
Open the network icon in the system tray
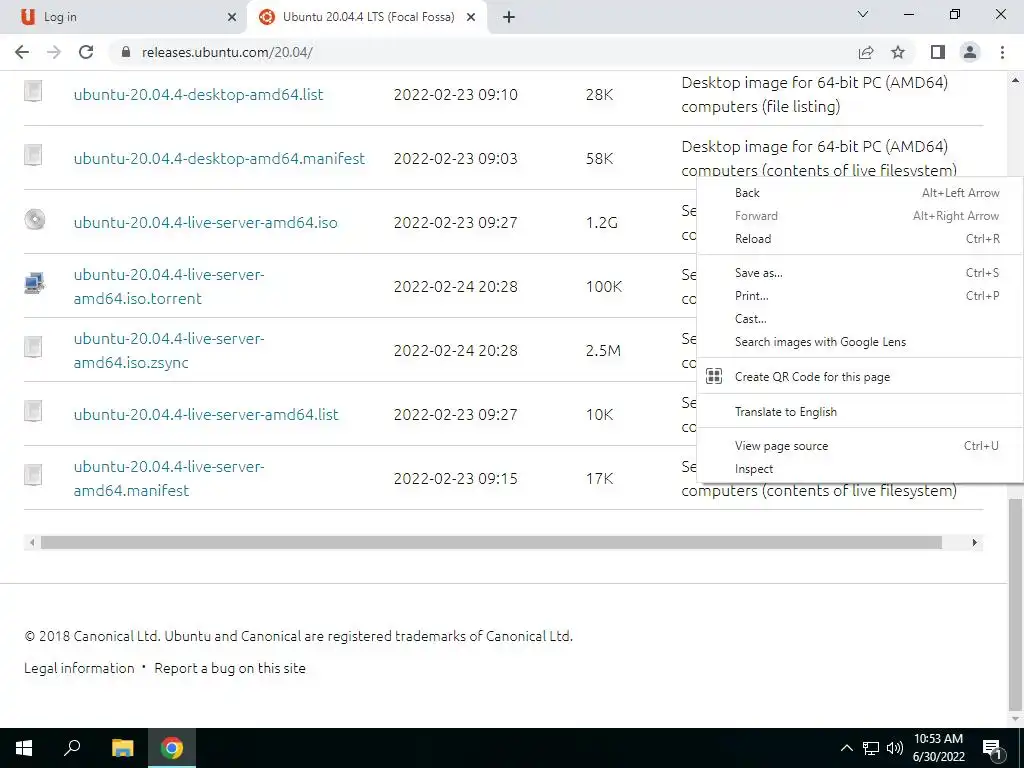[x=871, y=748]
